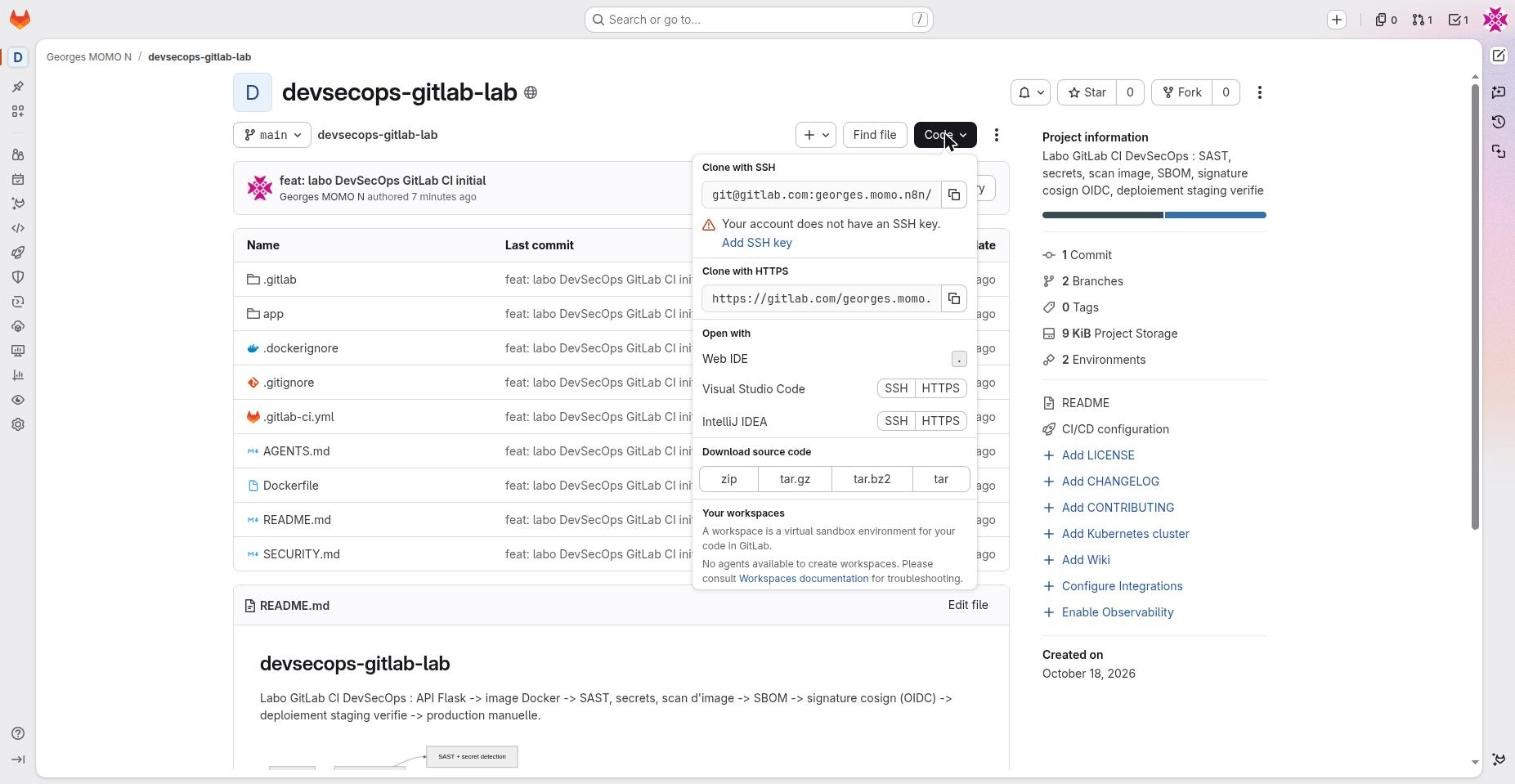Open the Manage section with people icon

coord(17,155)
